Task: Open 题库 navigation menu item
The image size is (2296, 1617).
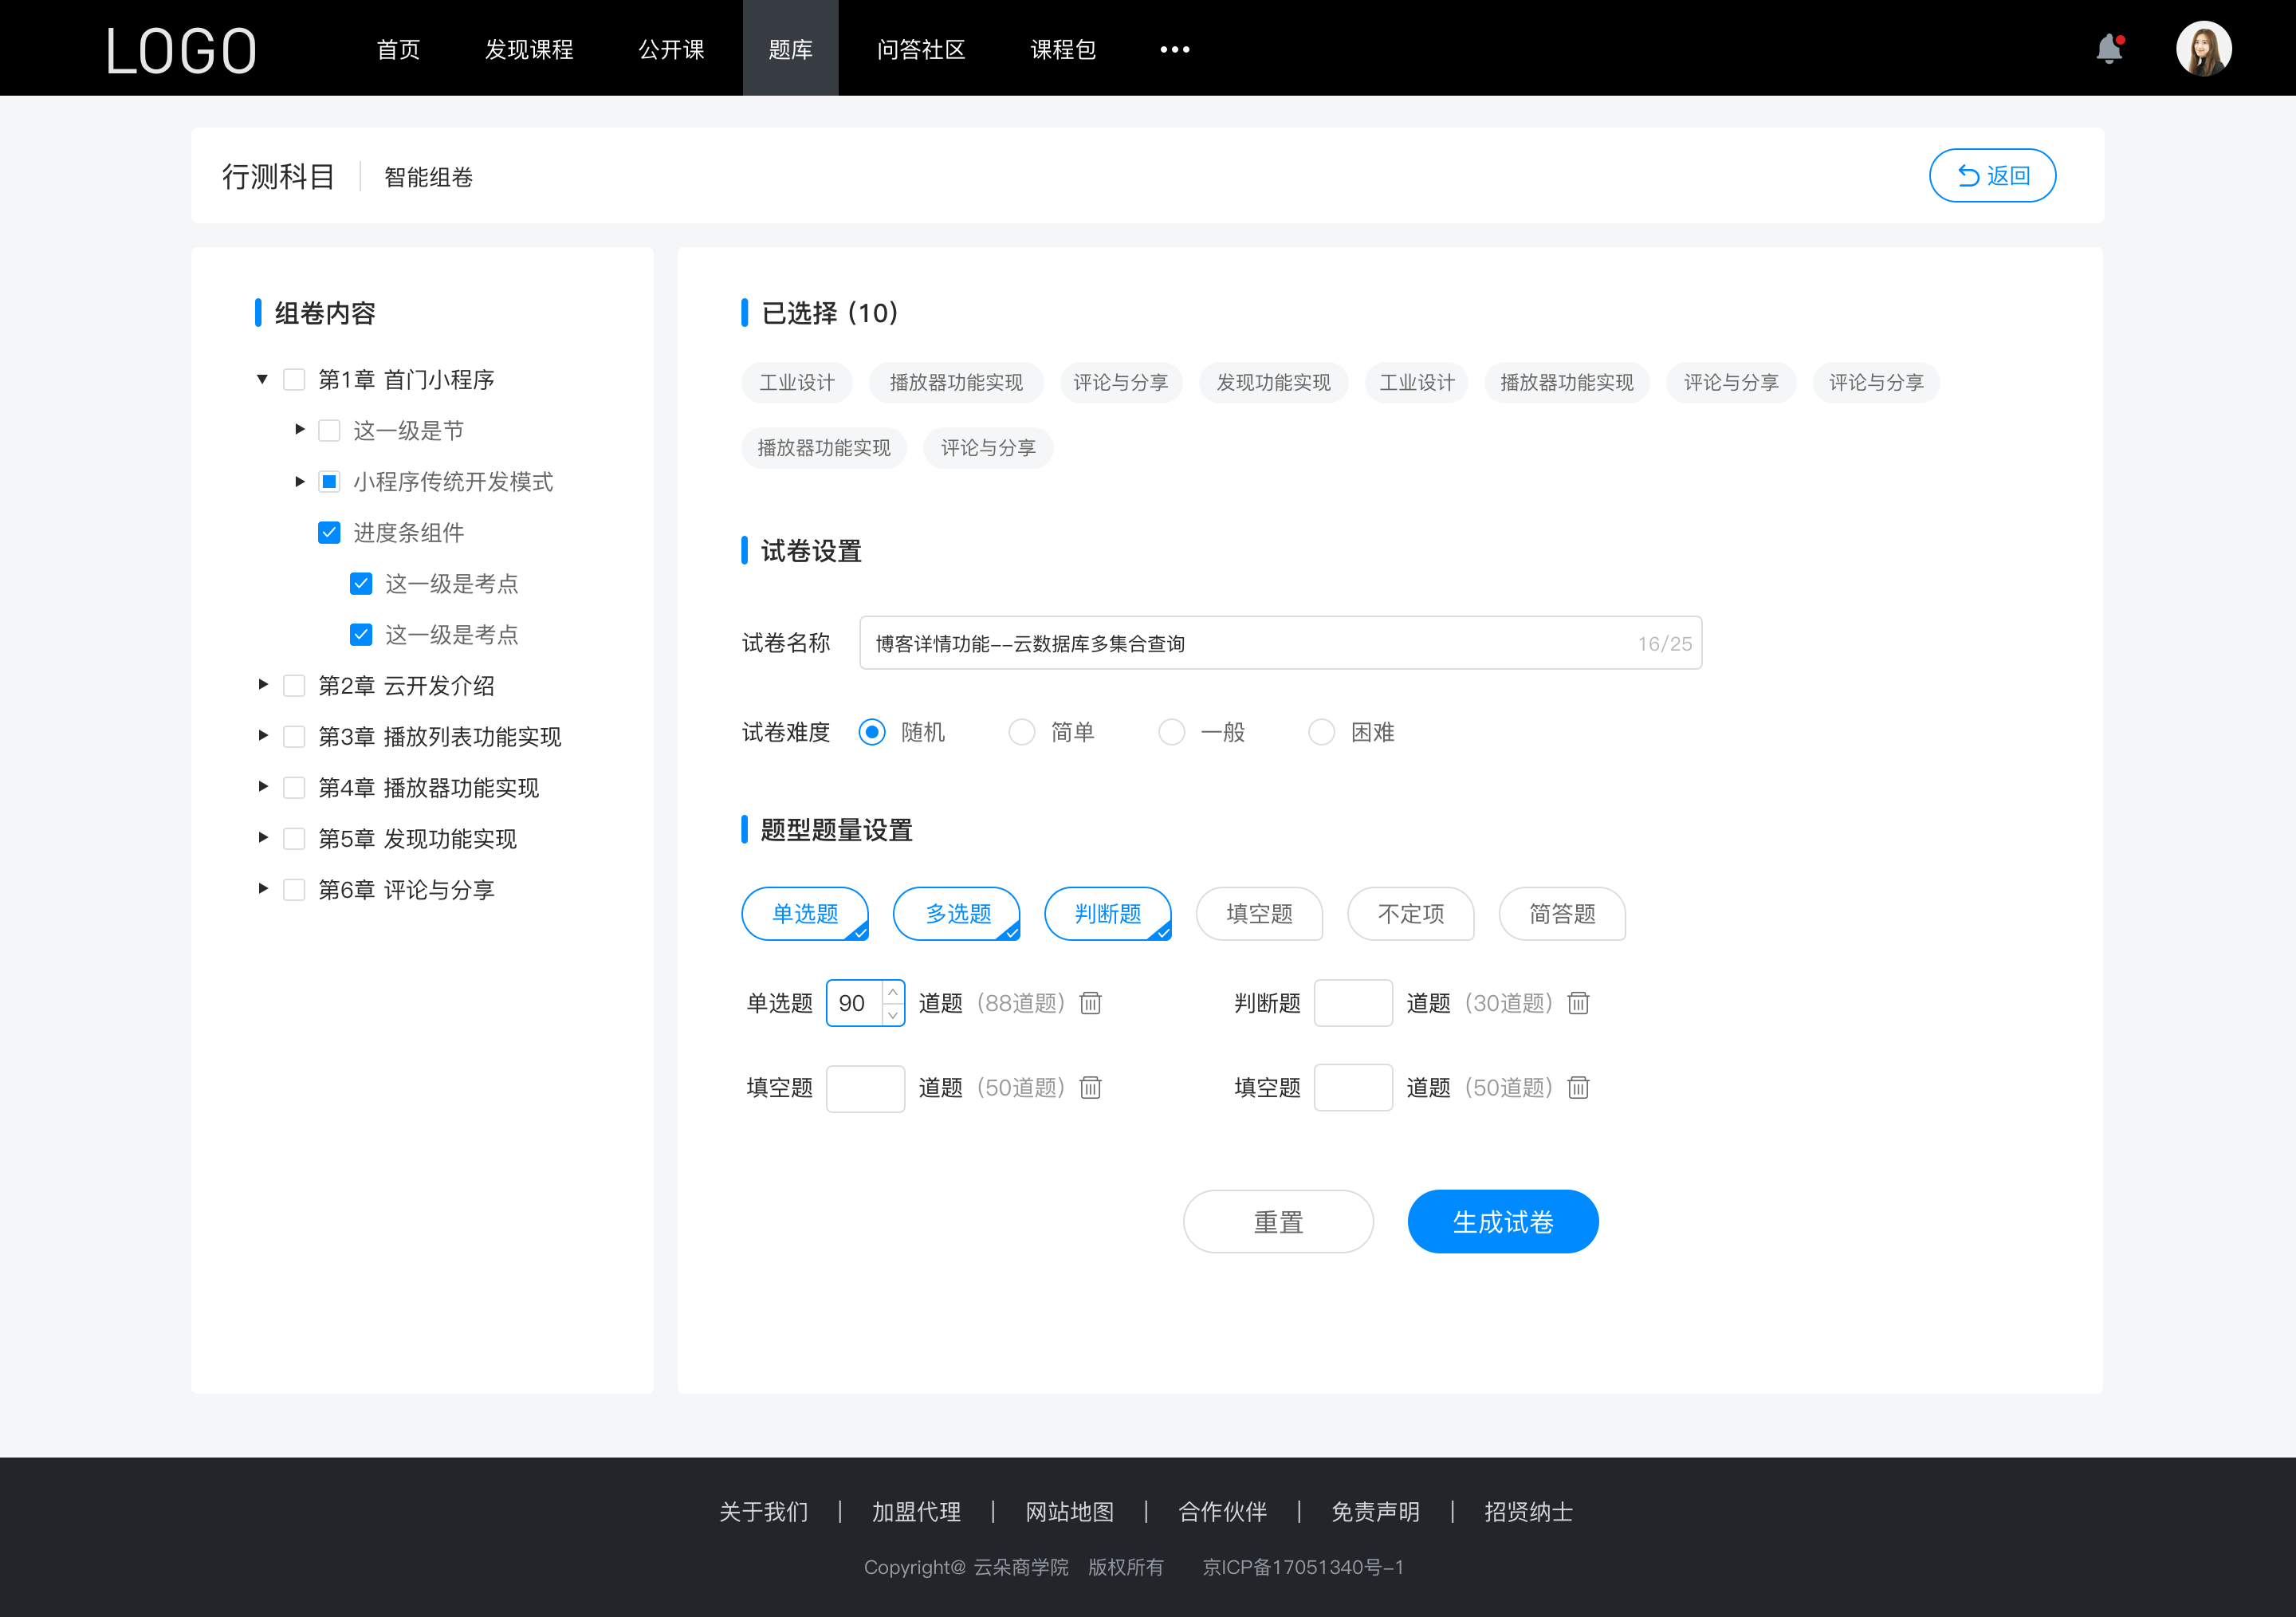Action: (788, 47)
